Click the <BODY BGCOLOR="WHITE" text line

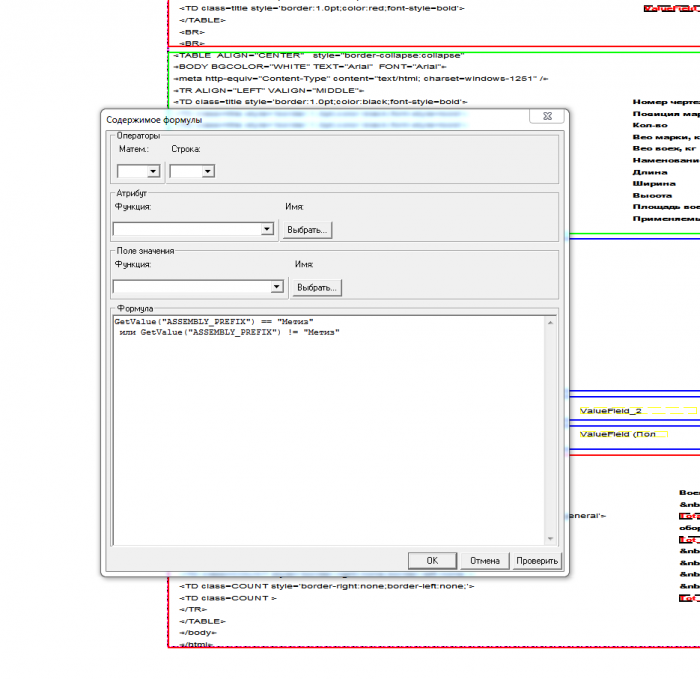pos(310,67)
